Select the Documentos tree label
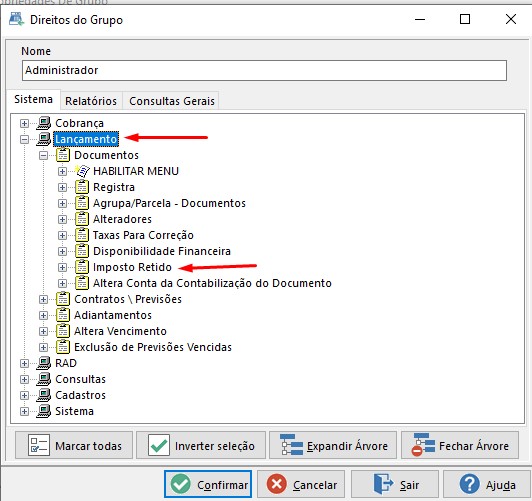The image size is (532, 501). click(107, 155)
